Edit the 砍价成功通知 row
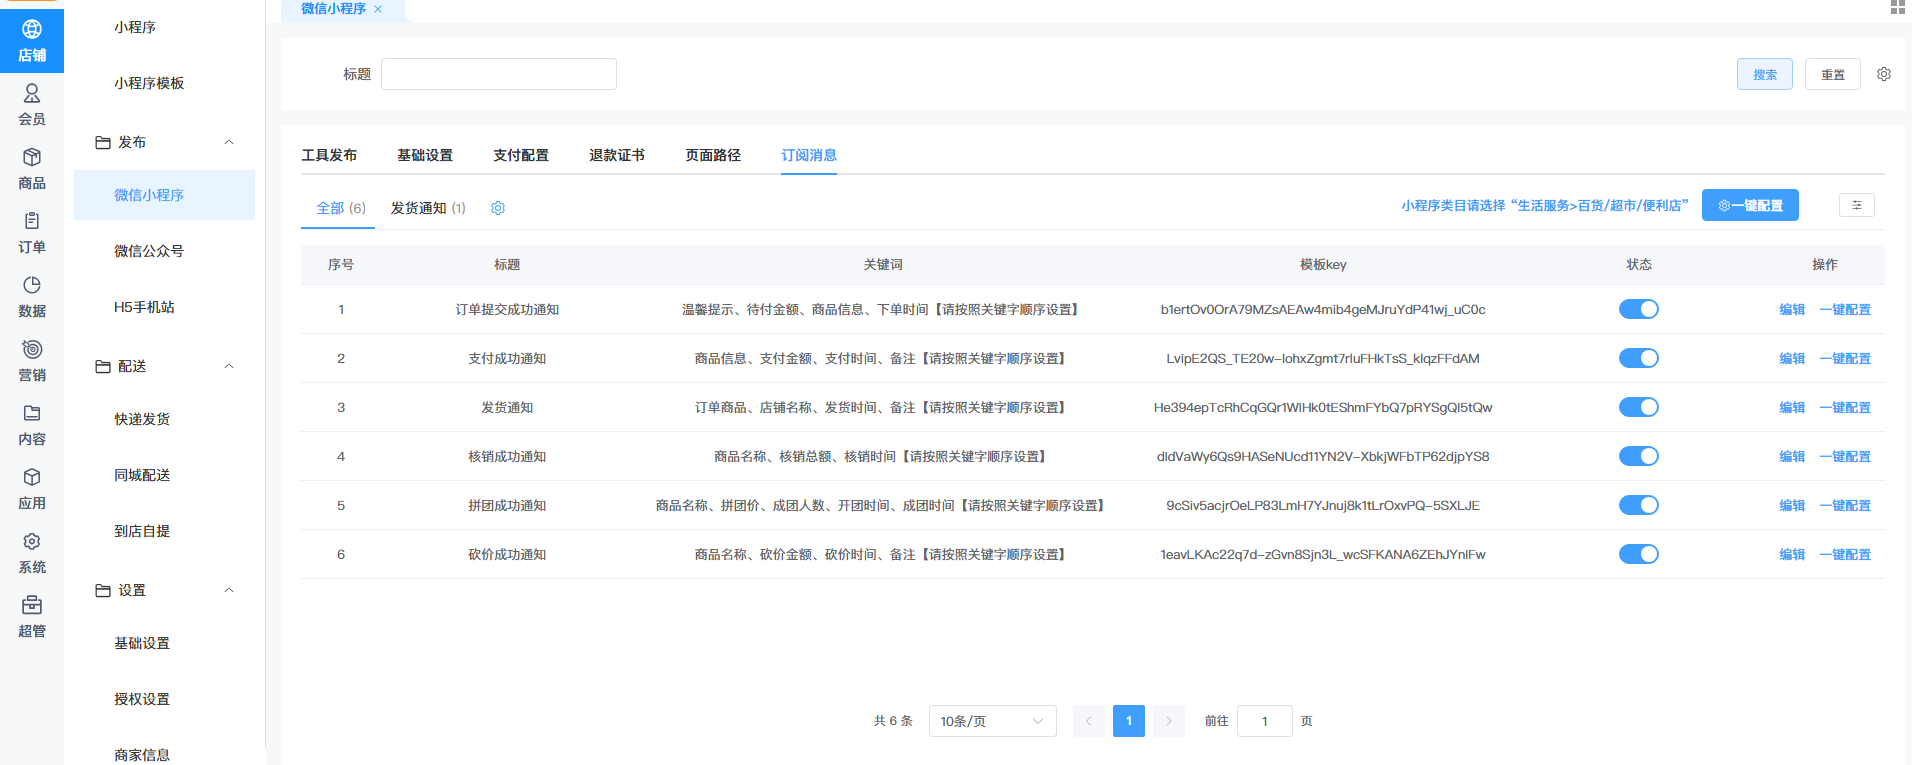The width and height of the screenshot is (1912, 765). point(1792,555)
